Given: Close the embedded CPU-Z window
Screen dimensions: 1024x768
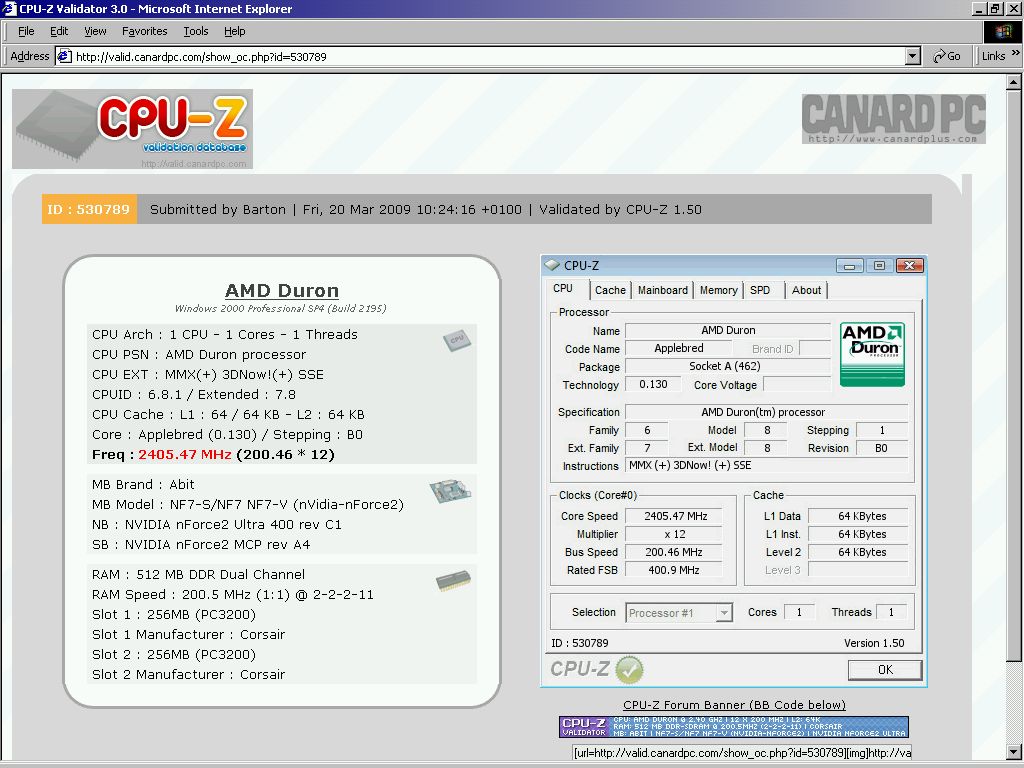Looking at the screenshot, I should click(909, 265).
